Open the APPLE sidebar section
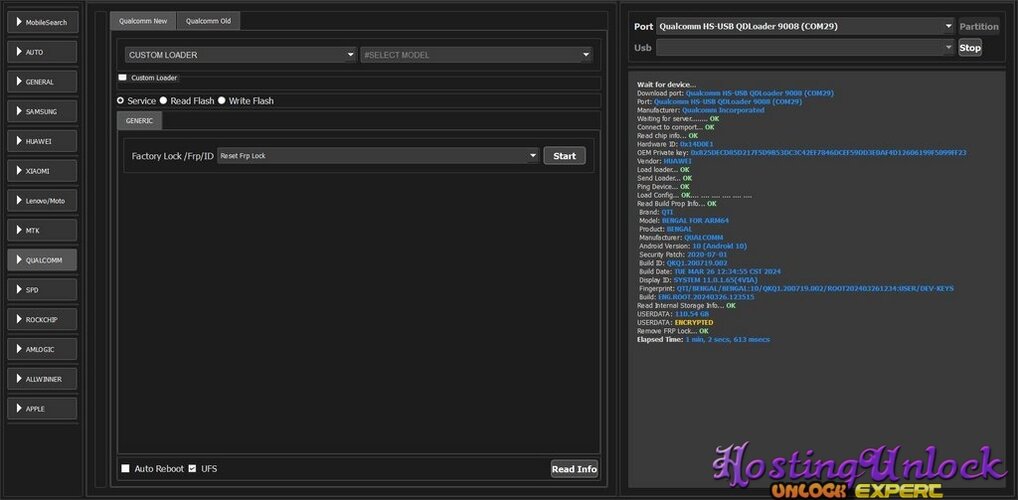The width and height of the screenshot is (1018, 500). (x=42, y=408)
